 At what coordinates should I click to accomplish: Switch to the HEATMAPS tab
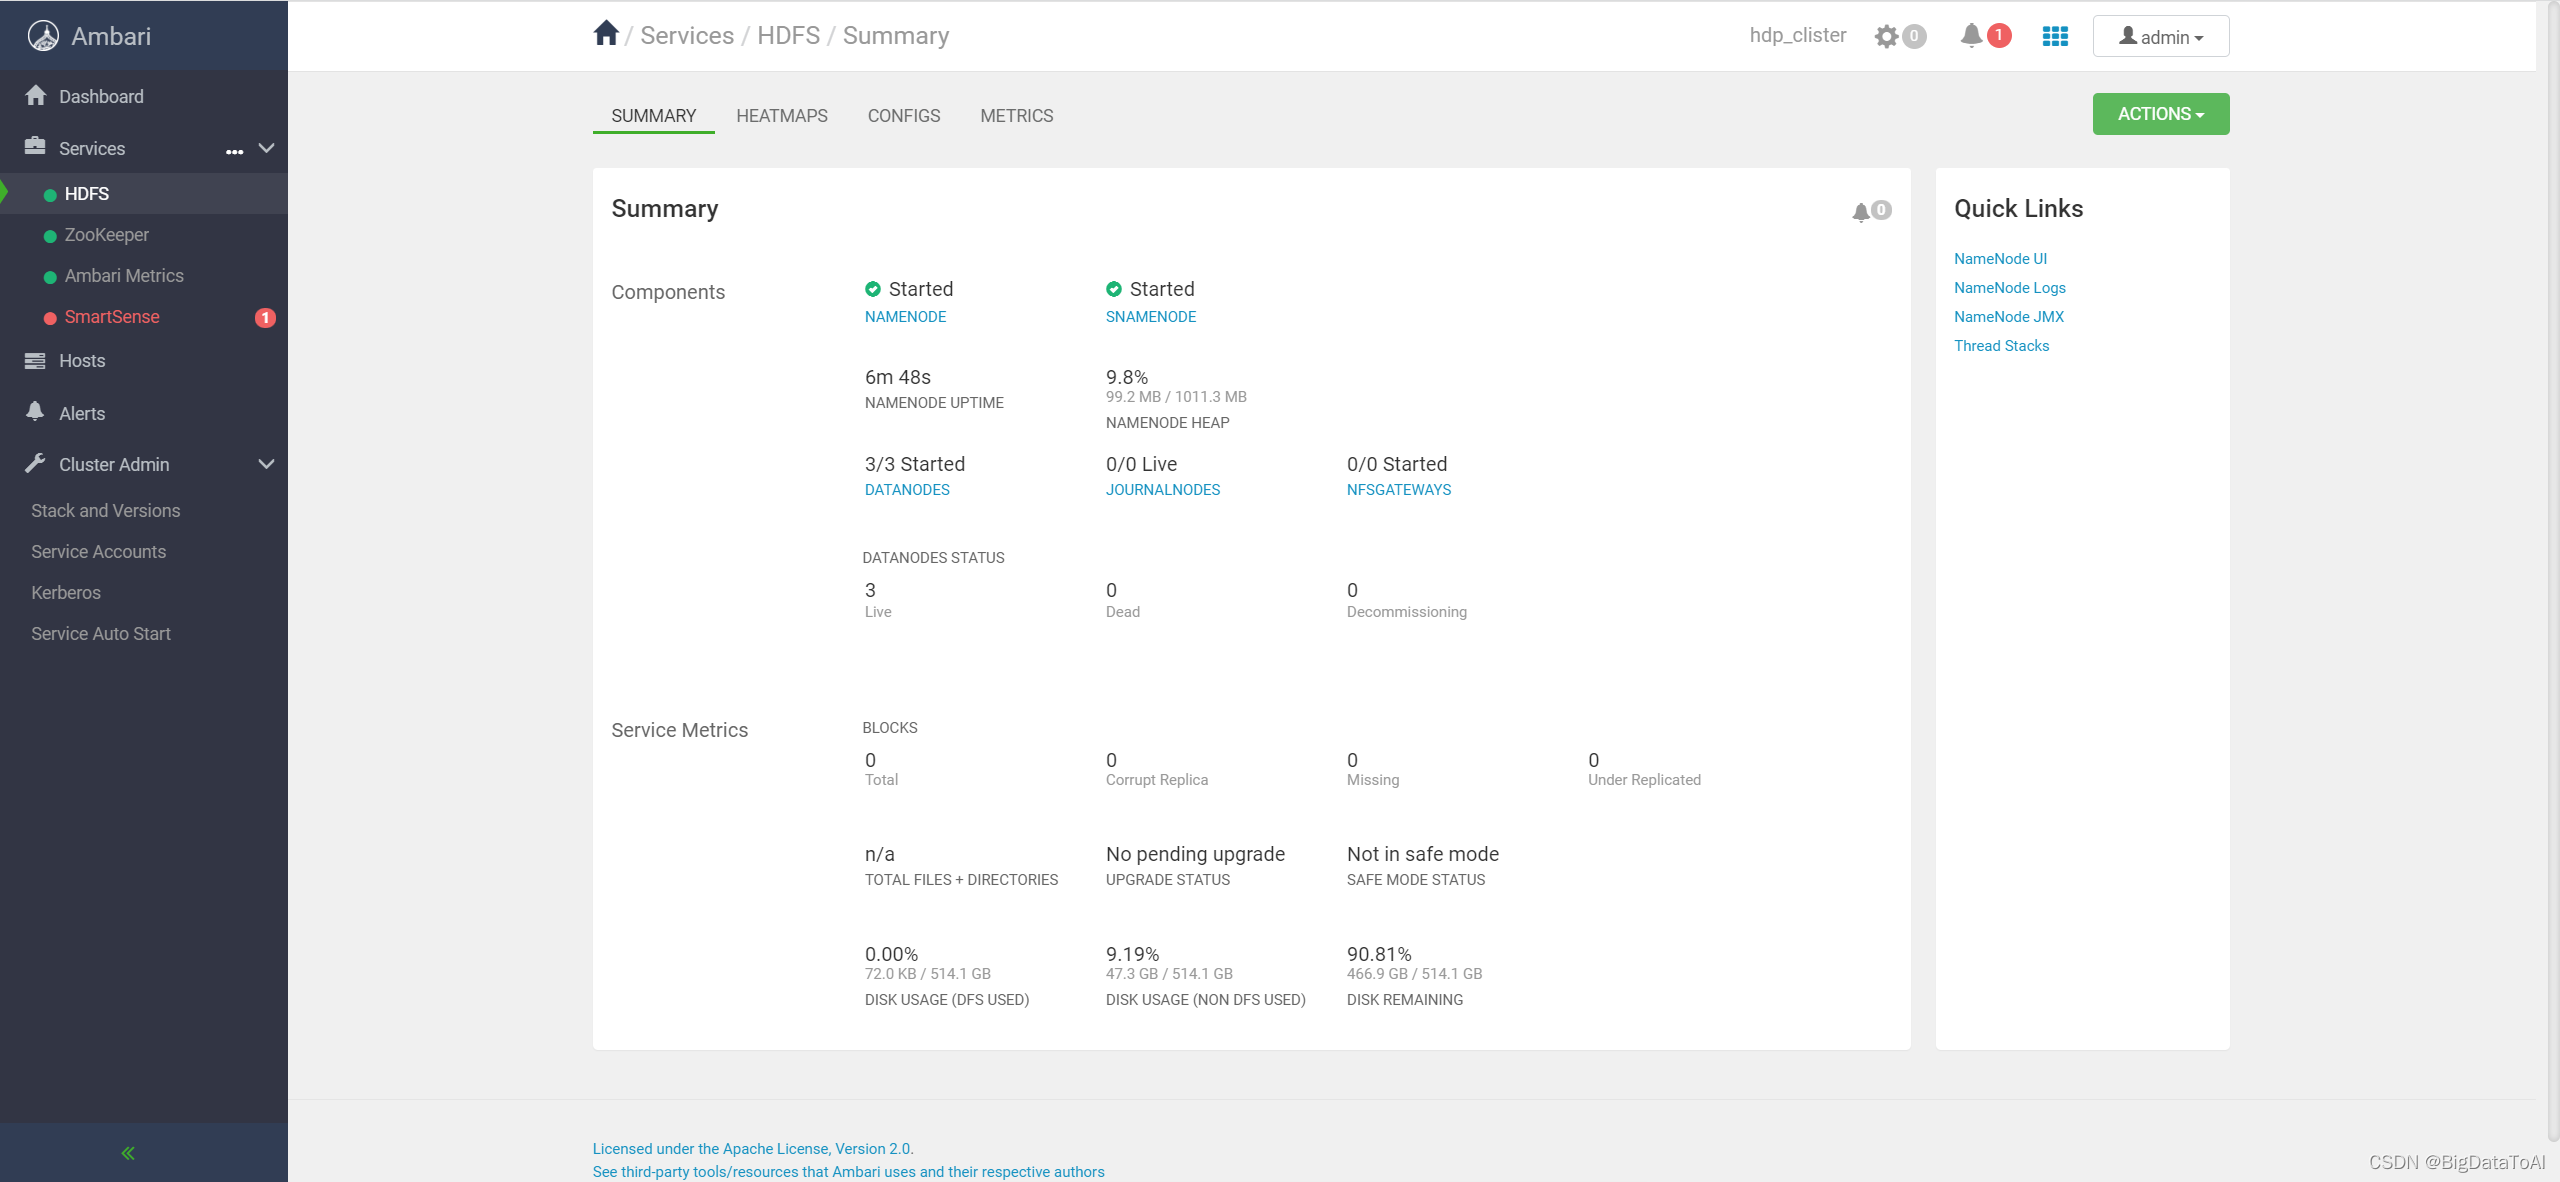point(782,116)
